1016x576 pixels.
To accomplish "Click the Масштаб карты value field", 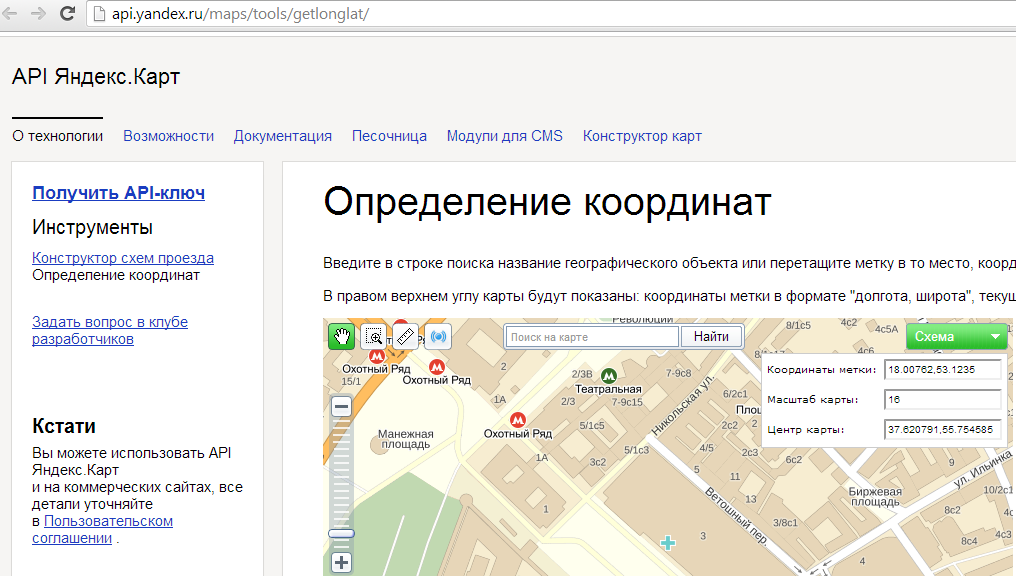I will [x=942, y=399].
